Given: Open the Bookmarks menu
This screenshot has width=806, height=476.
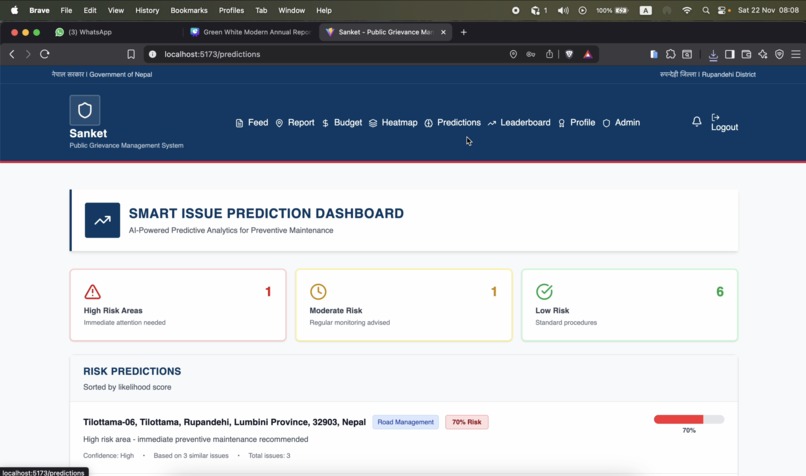Looking at the screenshot, I should [189, 10].
